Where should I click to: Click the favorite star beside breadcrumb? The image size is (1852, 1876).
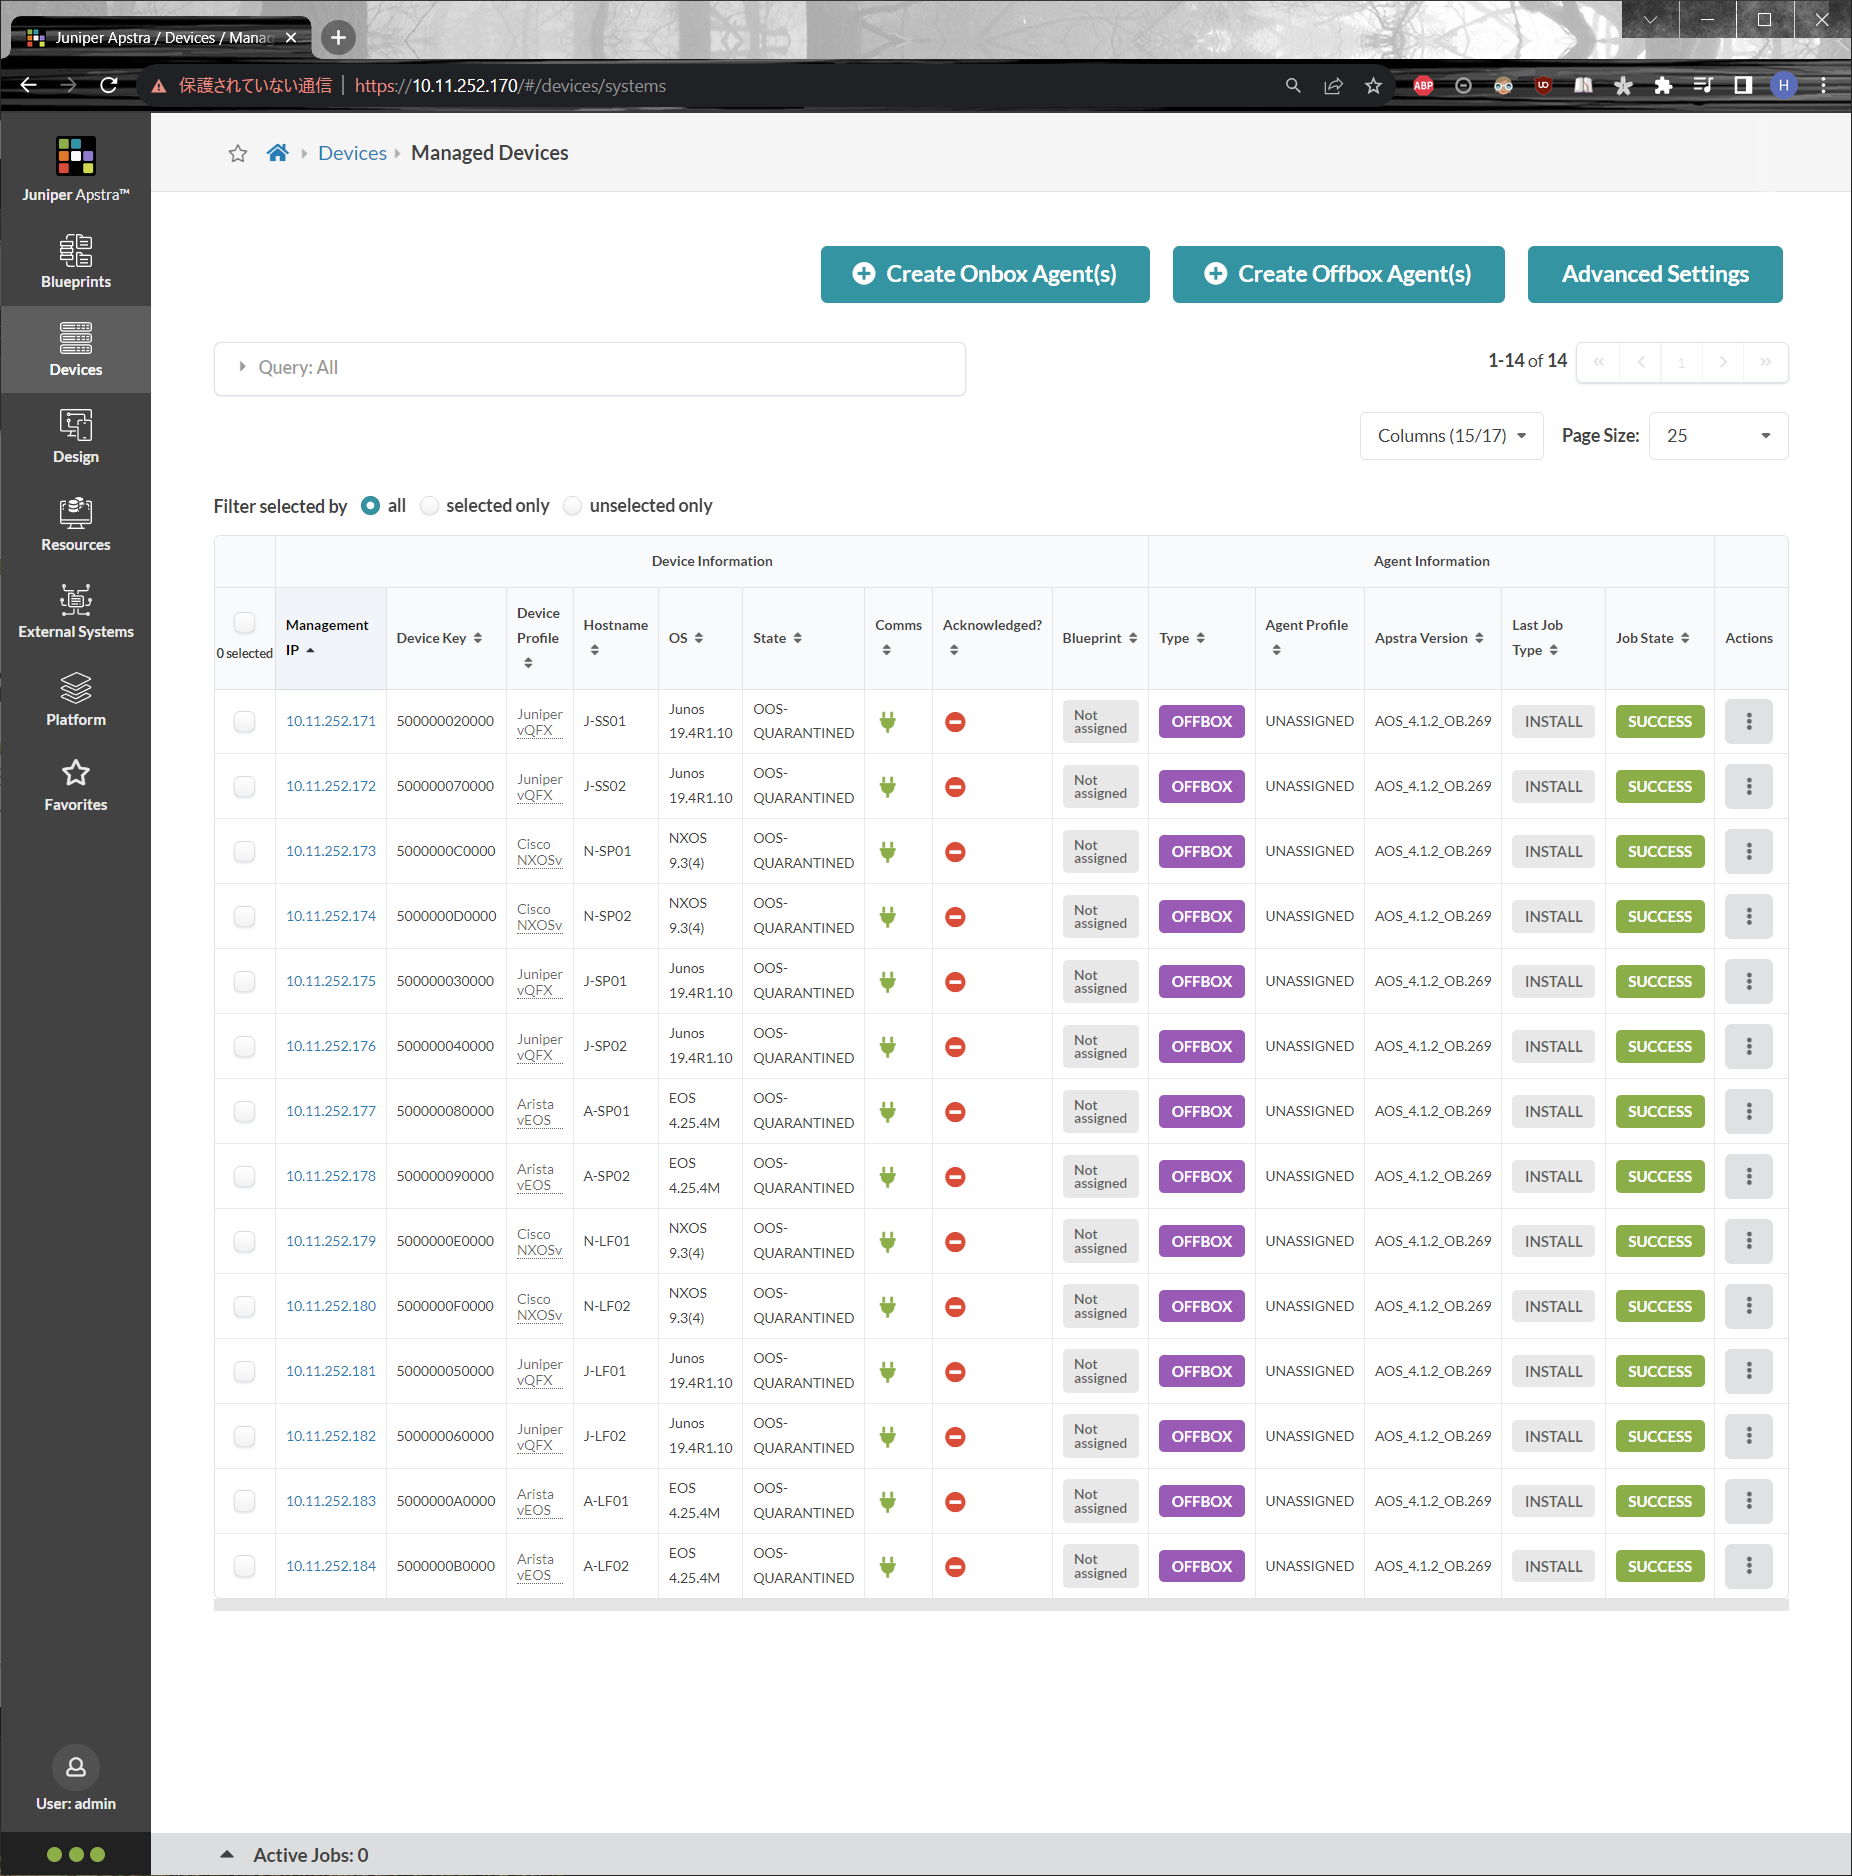click(x=238, y=153)
